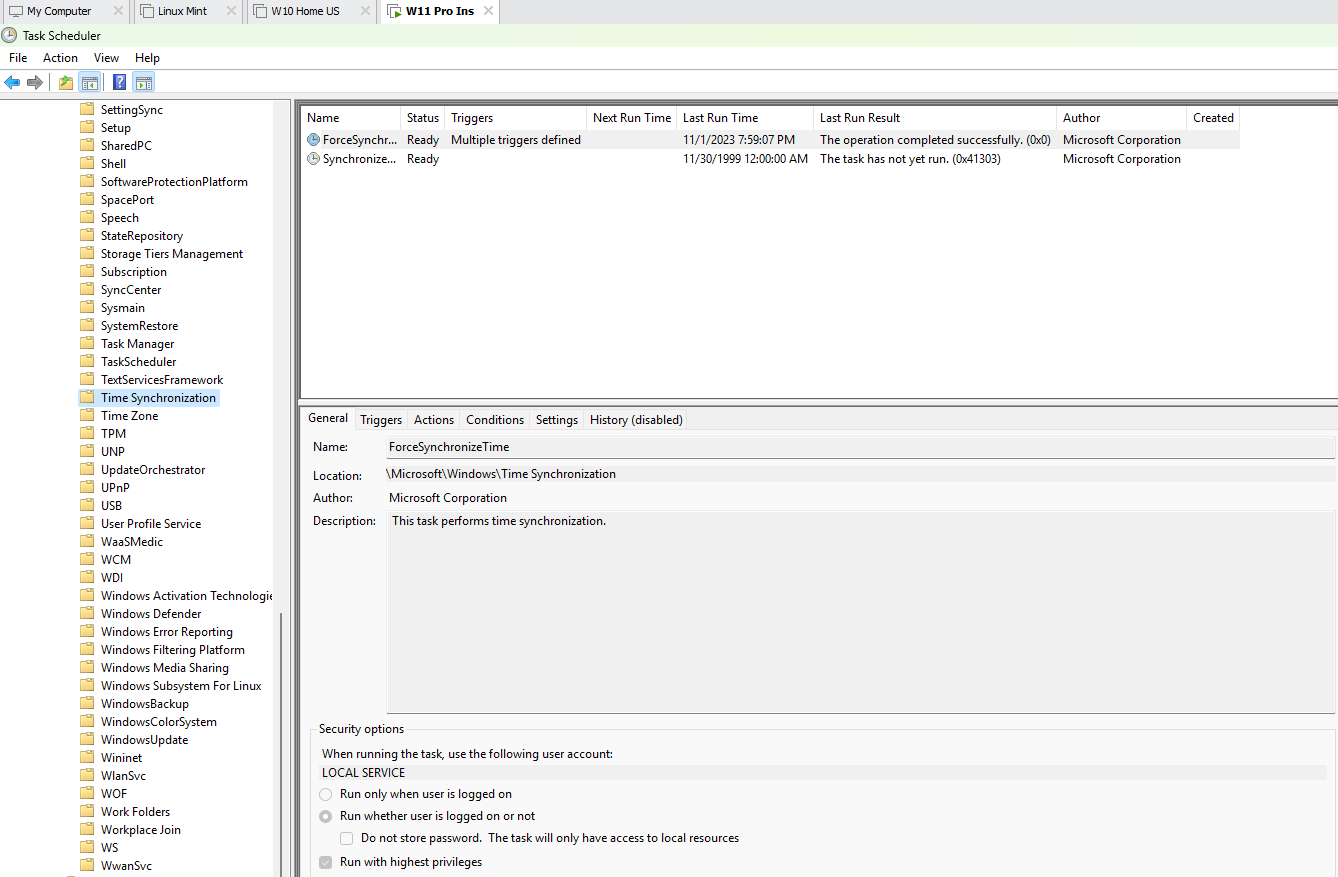
Task: Click the tree pane vertical scrollbar thumb
Action: 282,744
